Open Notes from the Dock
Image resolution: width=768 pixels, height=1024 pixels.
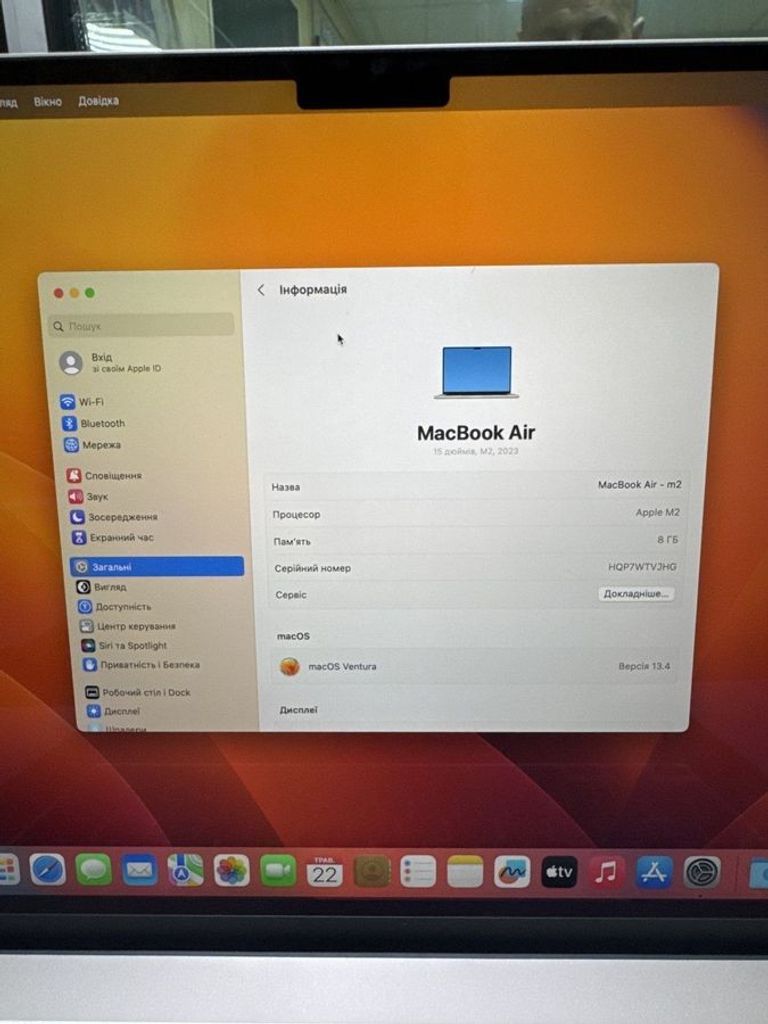click(465, 872)
